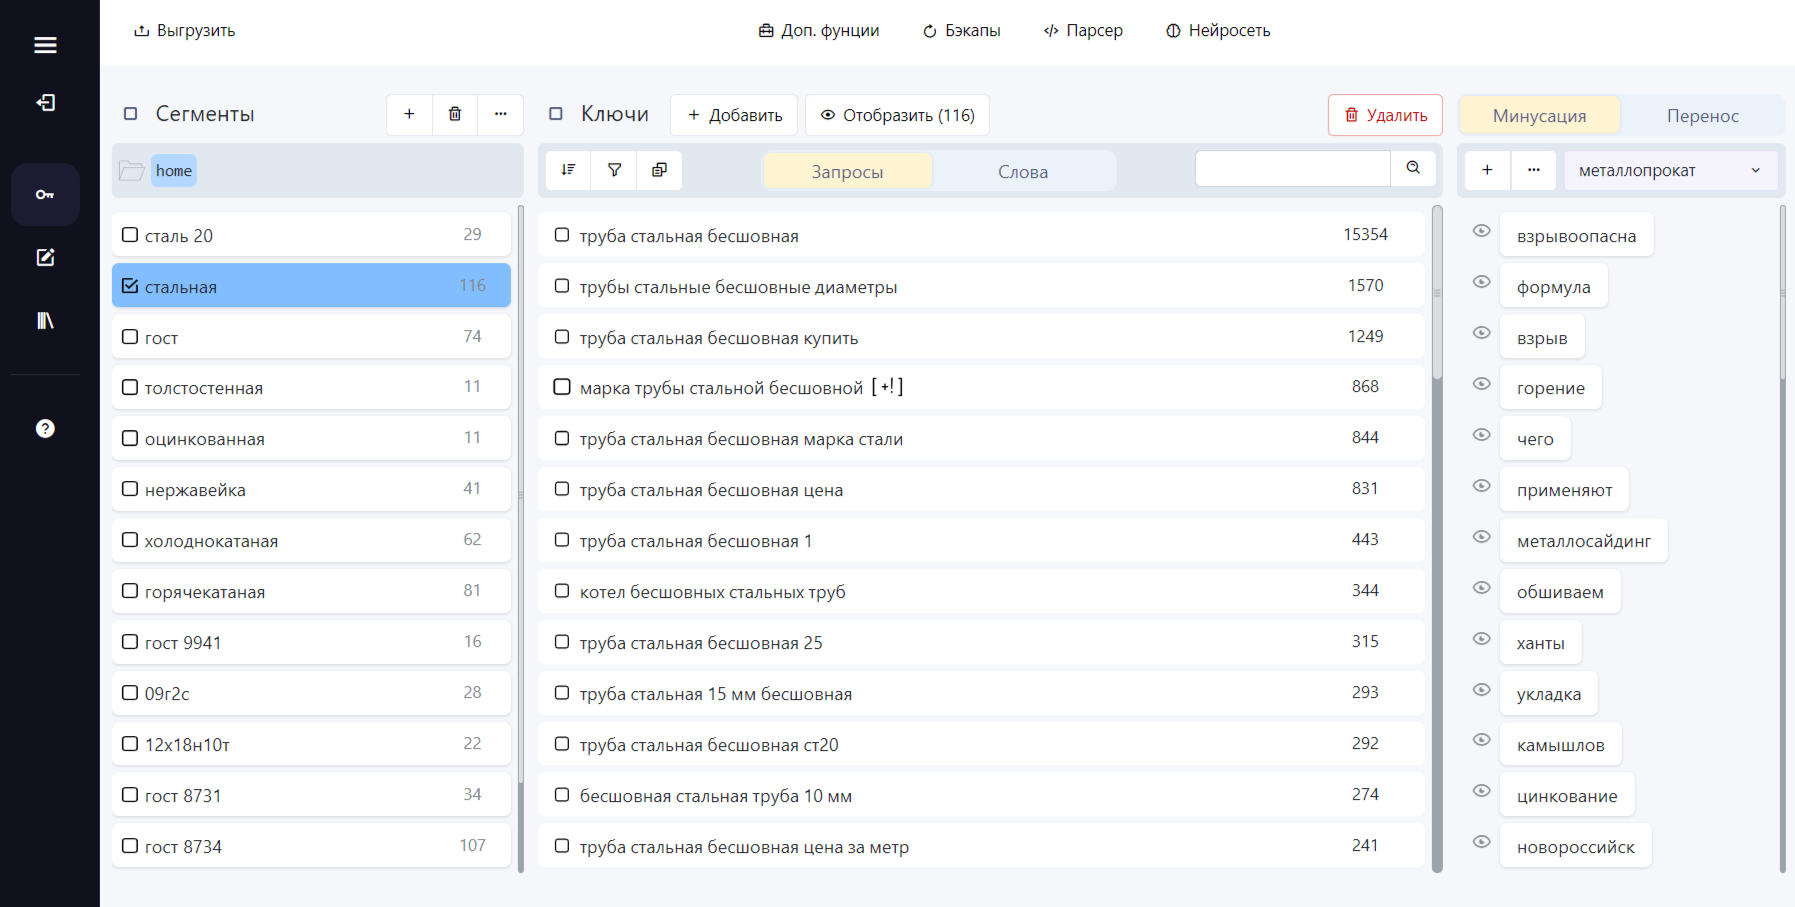
Task: Expand the металлопрокат dropdown
Action: [x=1671, y=170]
